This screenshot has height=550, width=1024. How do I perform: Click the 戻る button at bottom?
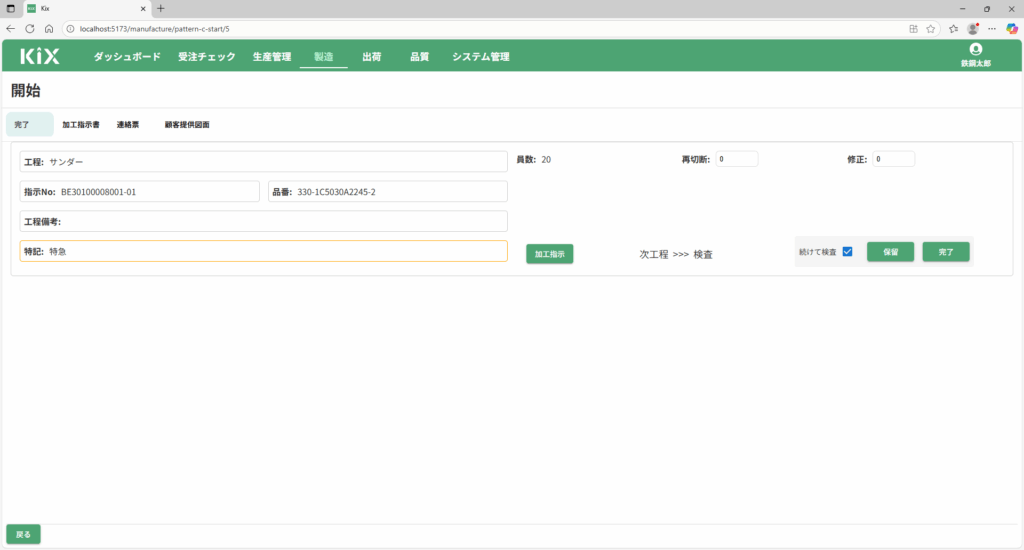(x=23, y=534)
